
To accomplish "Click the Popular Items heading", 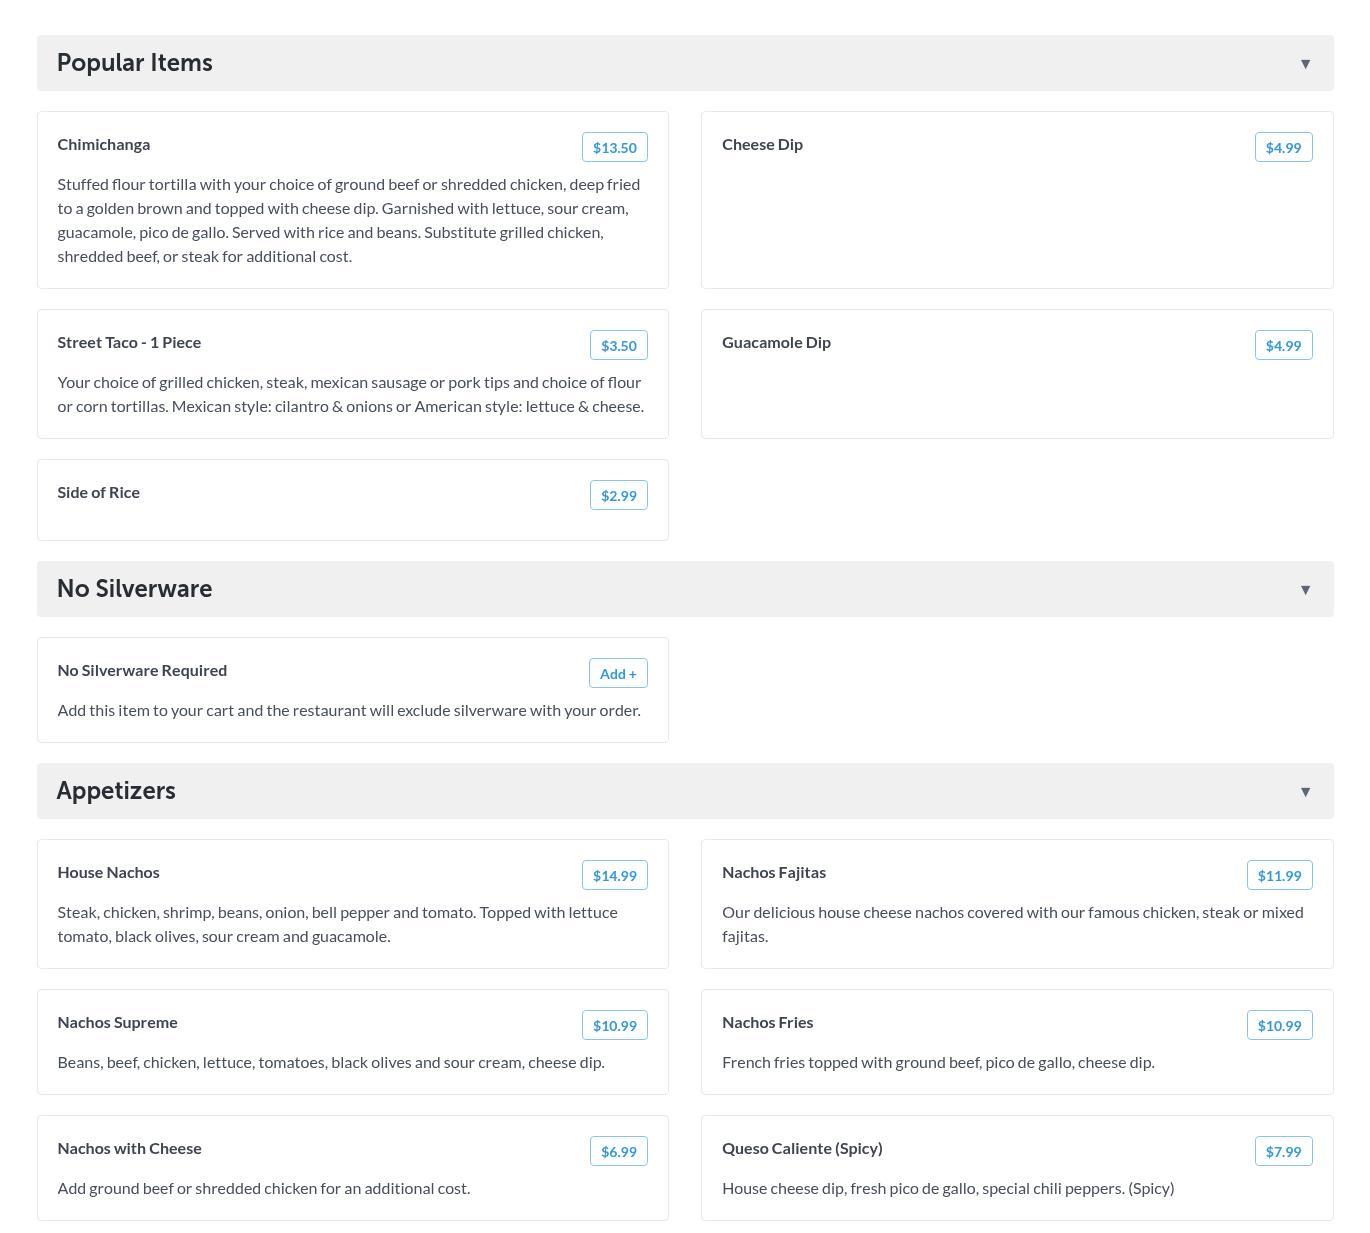I will coord(135,63).
